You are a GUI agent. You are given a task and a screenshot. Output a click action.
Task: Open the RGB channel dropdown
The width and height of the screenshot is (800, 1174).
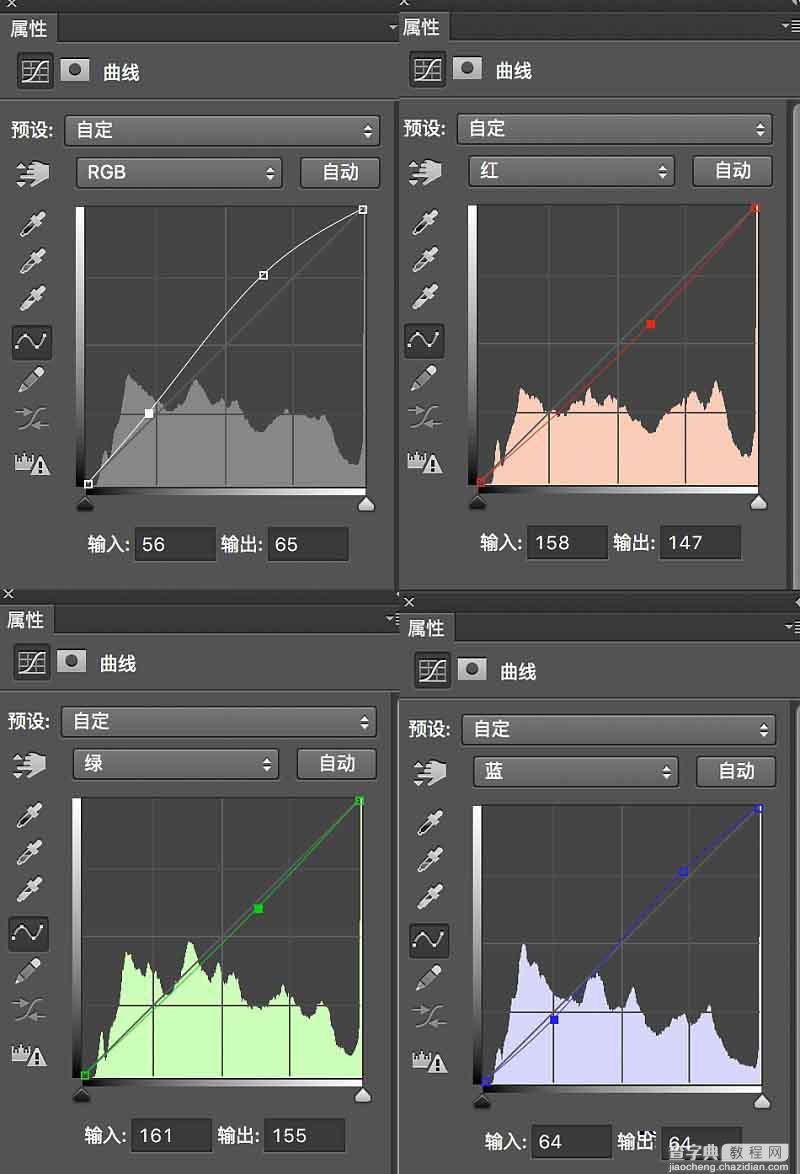point(179,172)
